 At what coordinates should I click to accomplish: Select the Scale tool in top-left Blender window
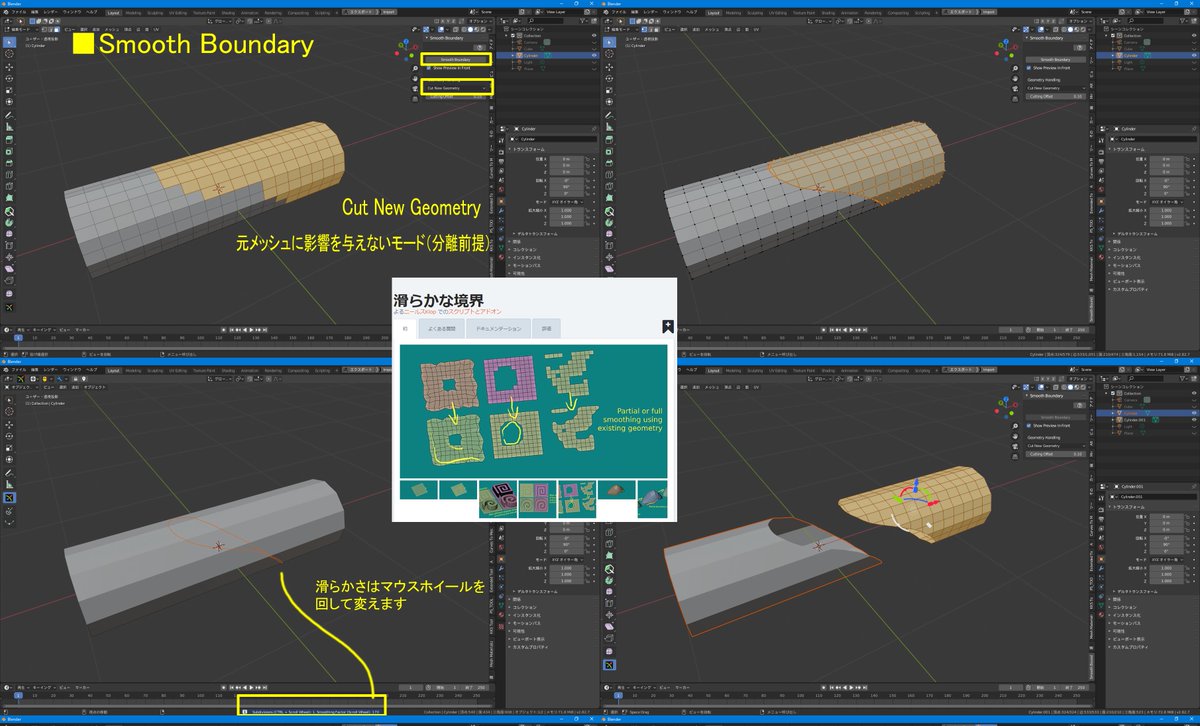(9, 90)
